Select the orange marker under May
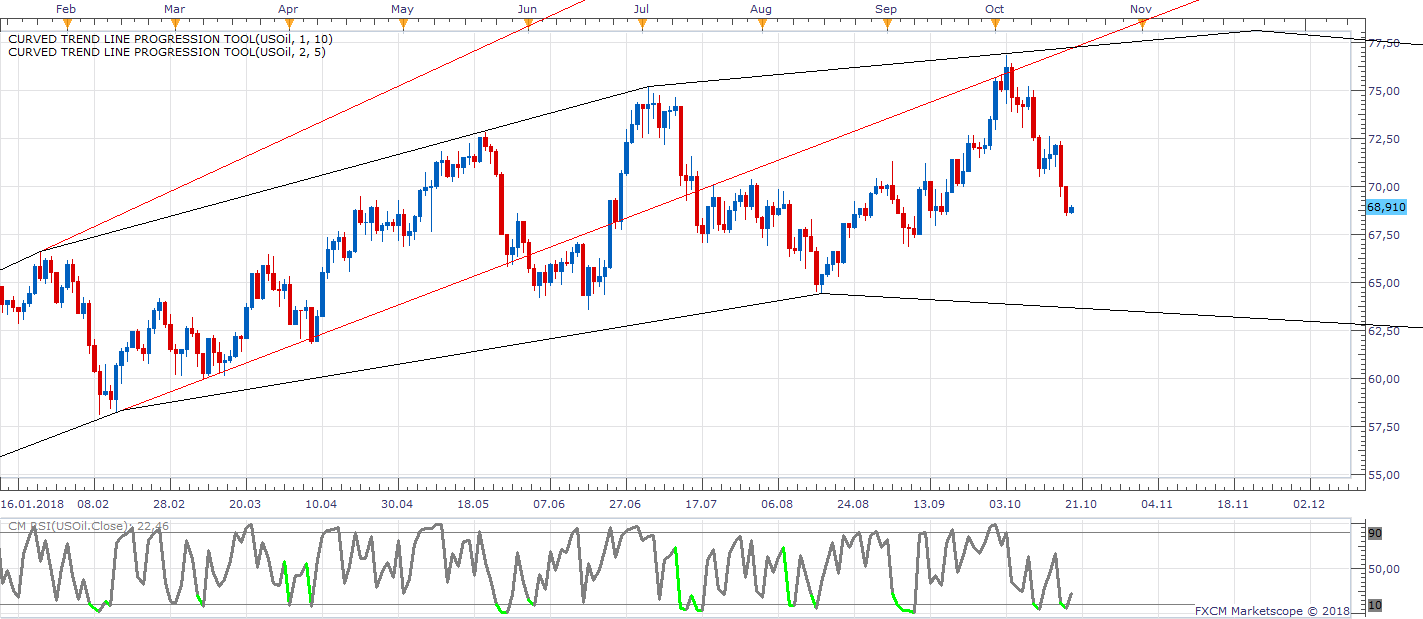The image size is (1423, 619). tap(403, 25)
